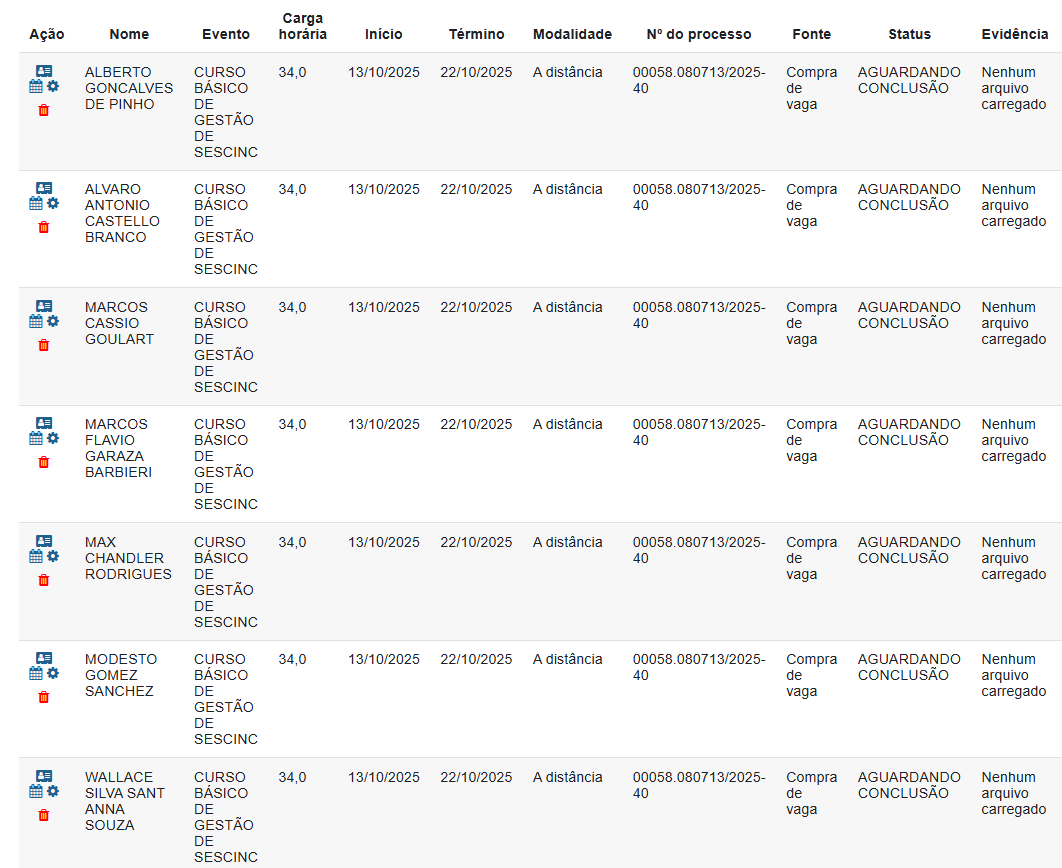
Task: Open ID card icon for Alberto Goncalves de Pinho
Action: tap(44, 71)
